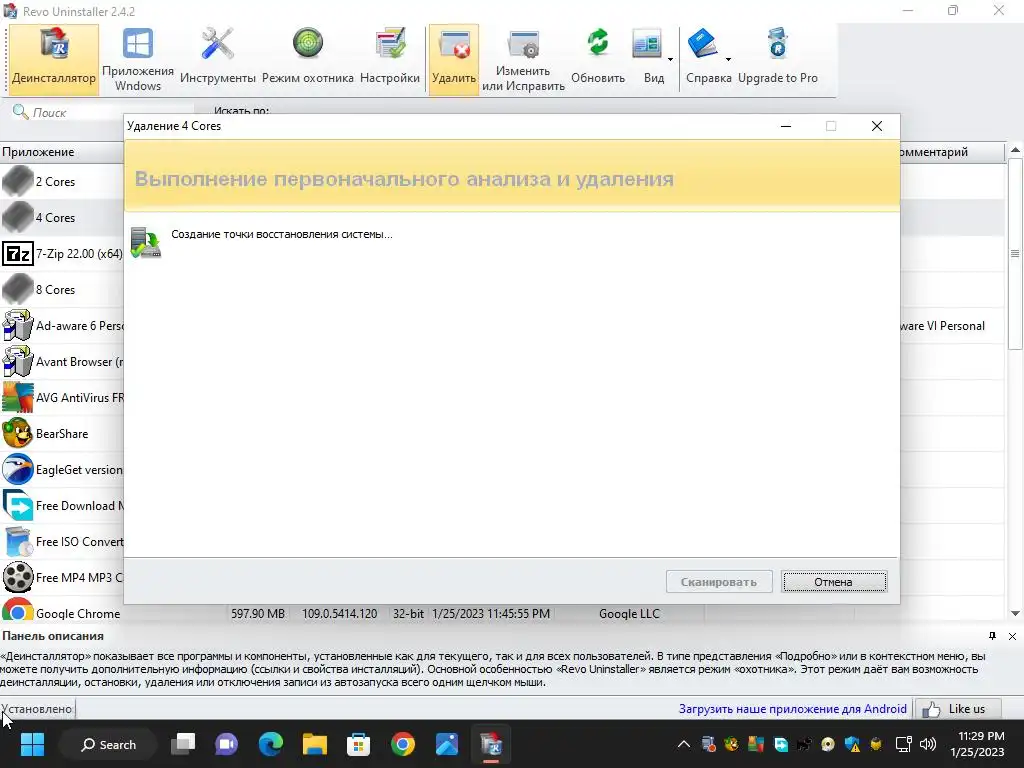Screen dimensions: 1024x768
Task: Open the Справка help icon
Action: 704,59
